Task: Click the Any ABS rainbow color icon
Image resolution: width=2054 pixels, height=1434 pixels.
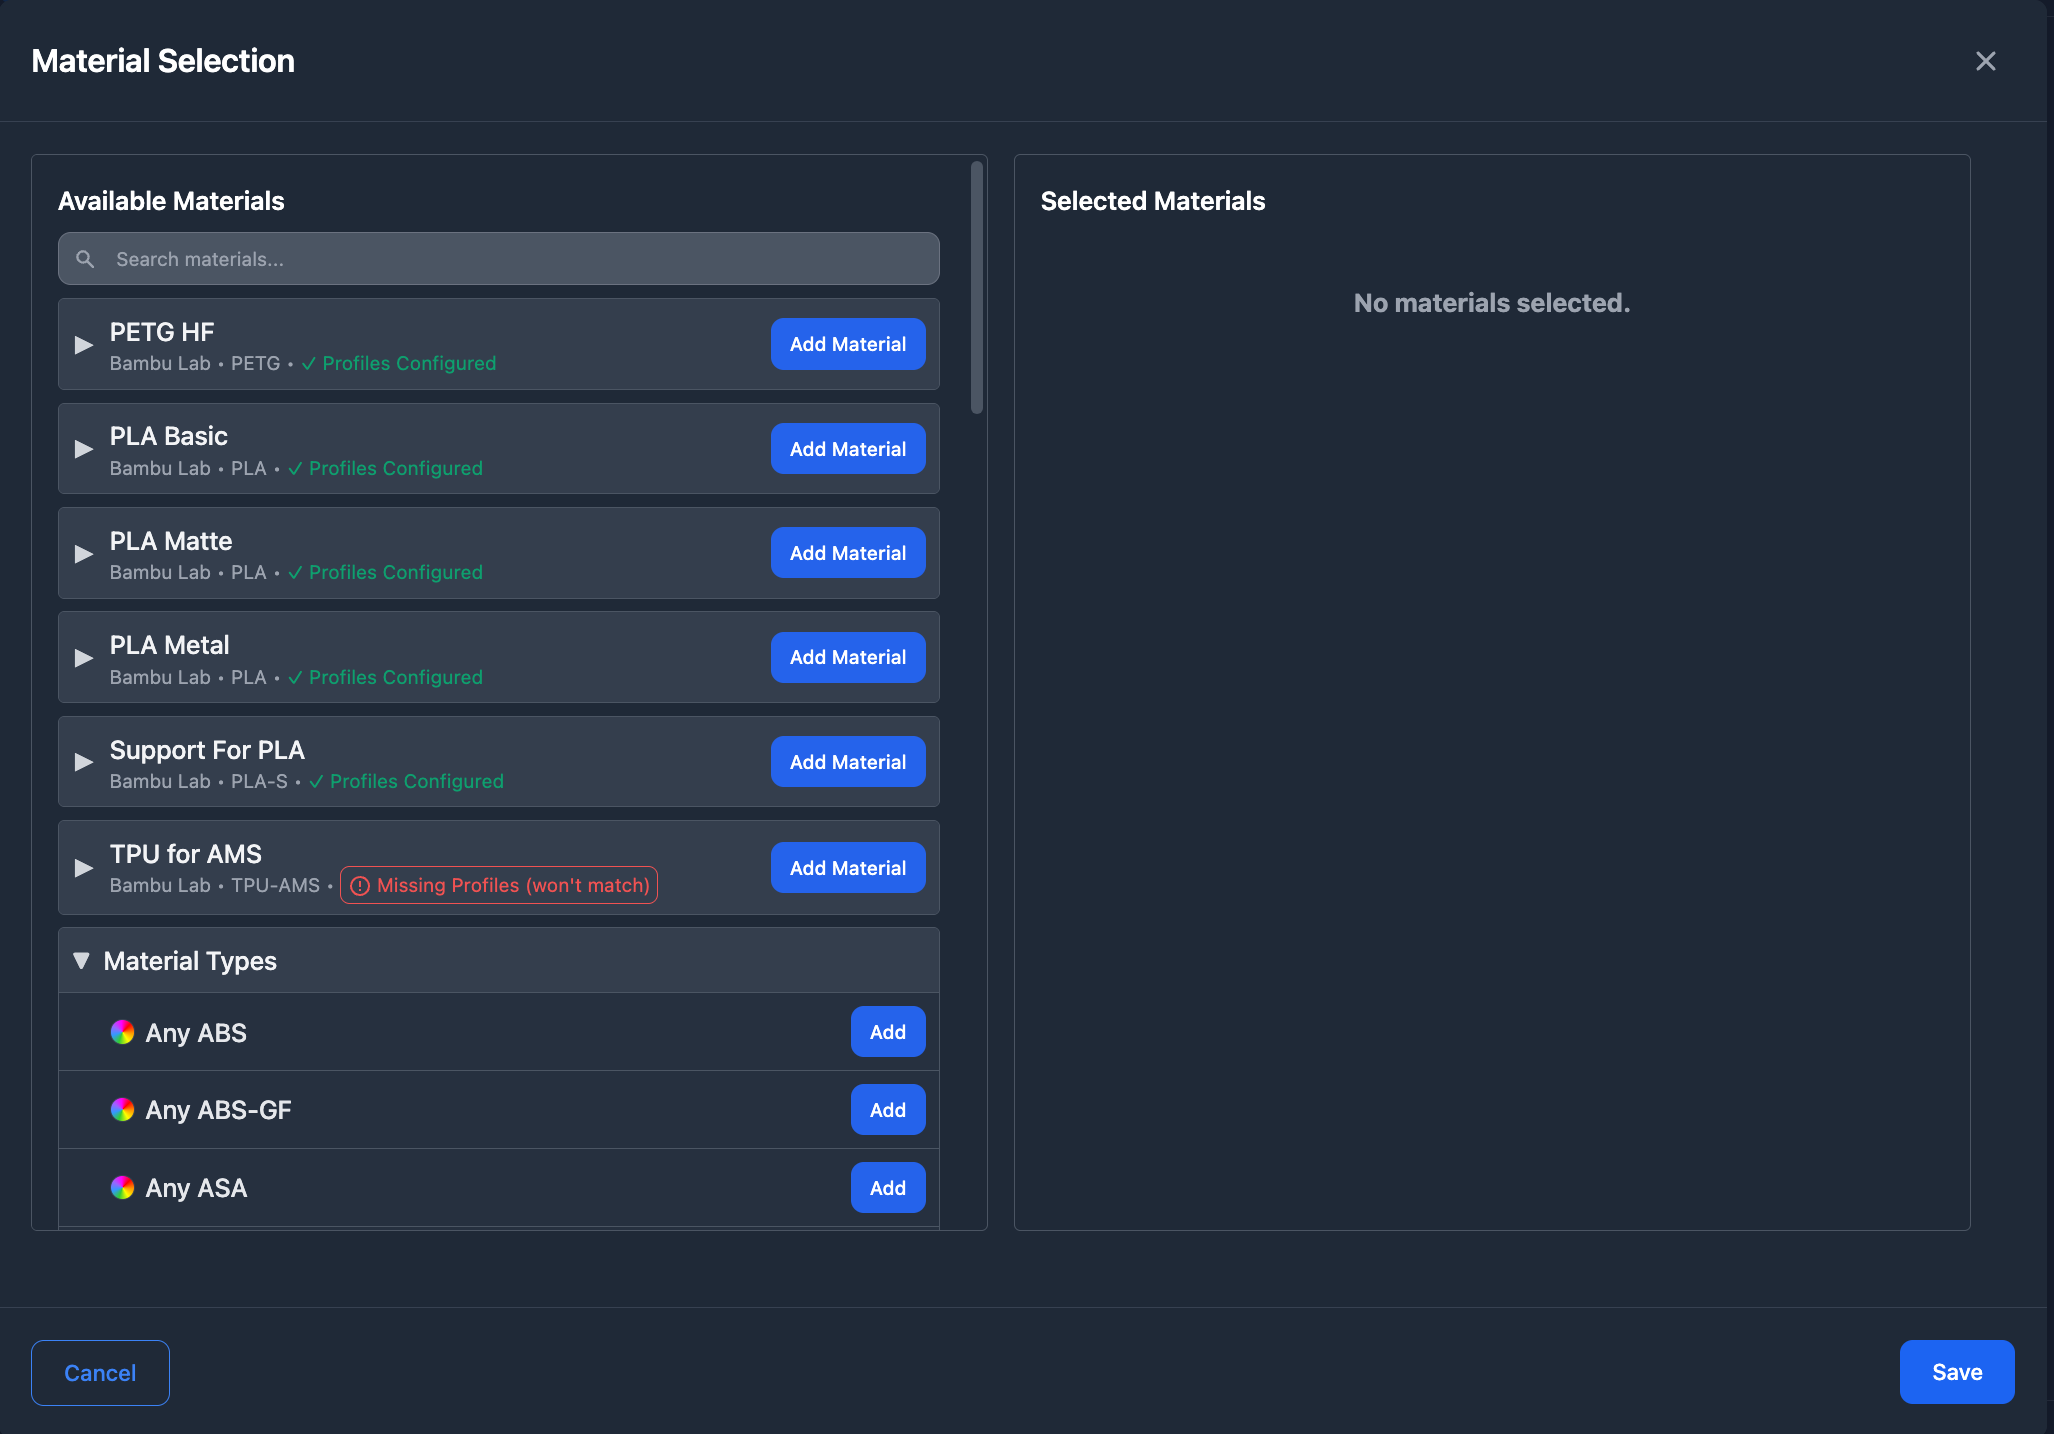Action: point(122,1032)
